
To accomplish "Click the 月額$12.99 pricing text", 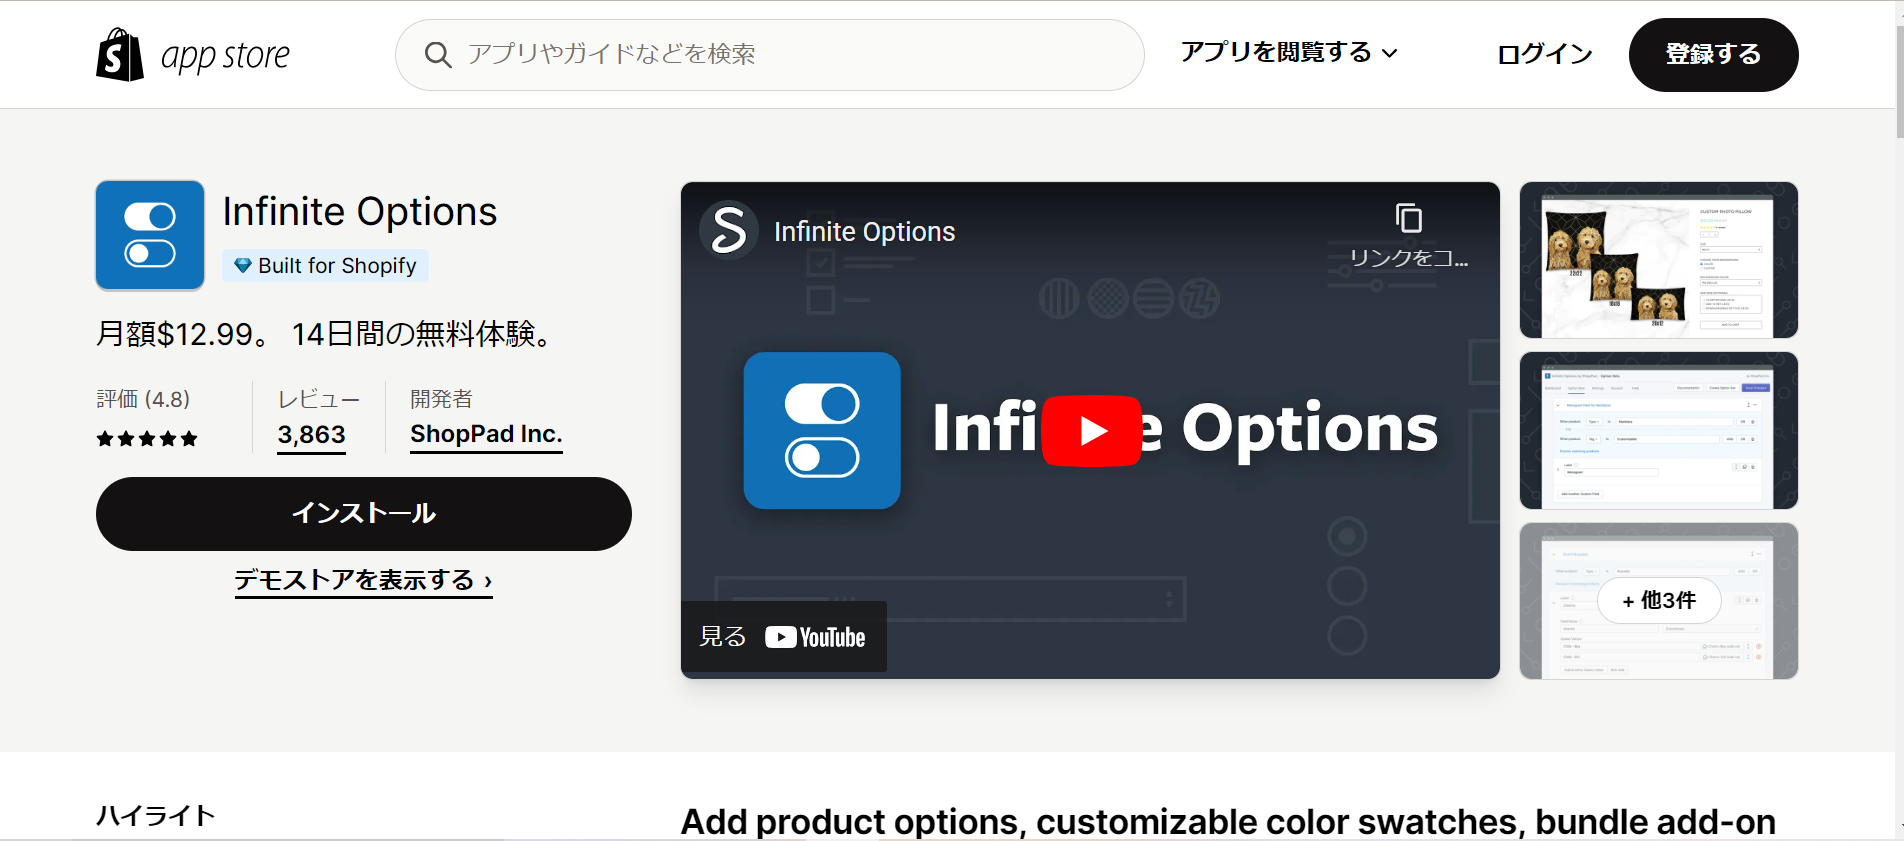I will tap(182, 334).
